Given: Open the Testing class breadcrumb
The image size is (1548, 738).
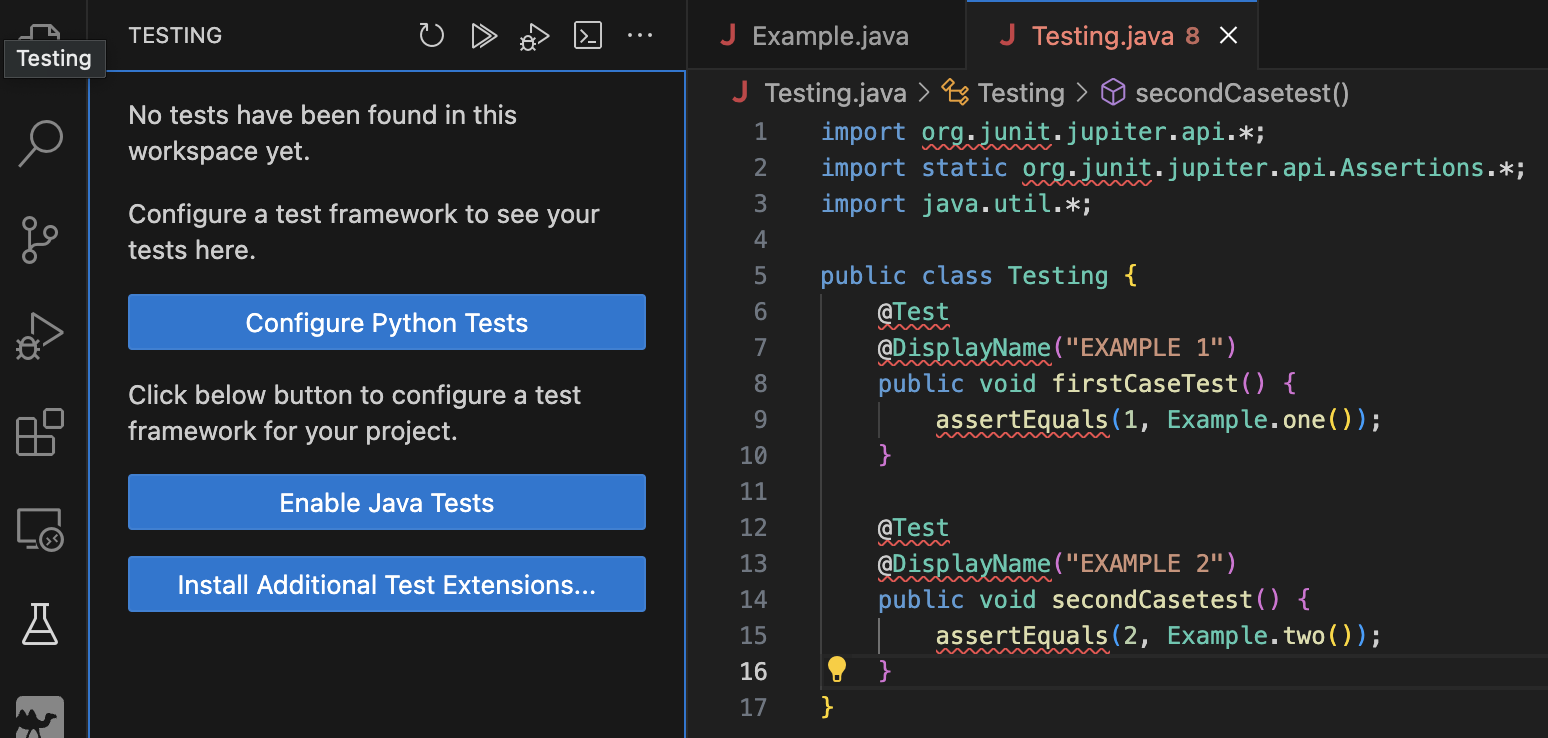Looking at the screenshot, I should pyautogui.click(x=1021, y=92).
